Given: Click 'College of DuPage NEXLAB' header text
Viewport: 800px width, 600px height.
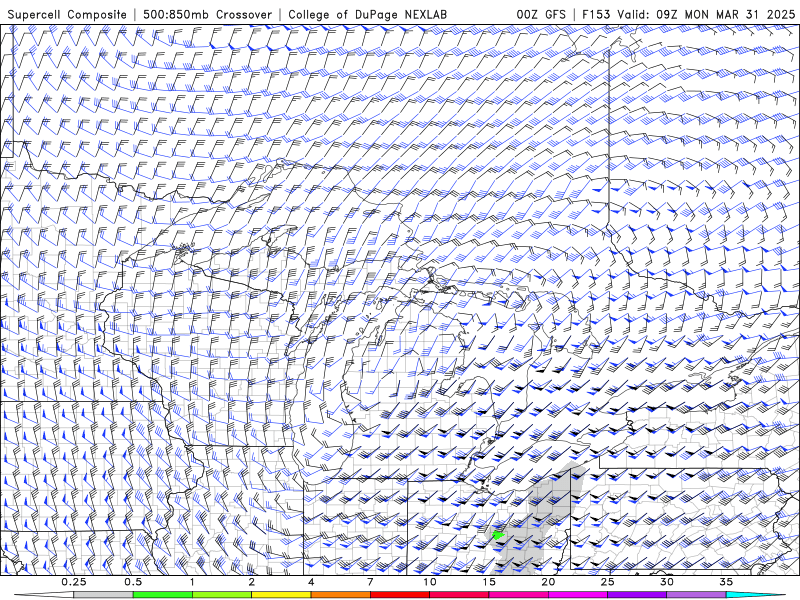Looking at the screenshot, I should [x=367, y=14].
